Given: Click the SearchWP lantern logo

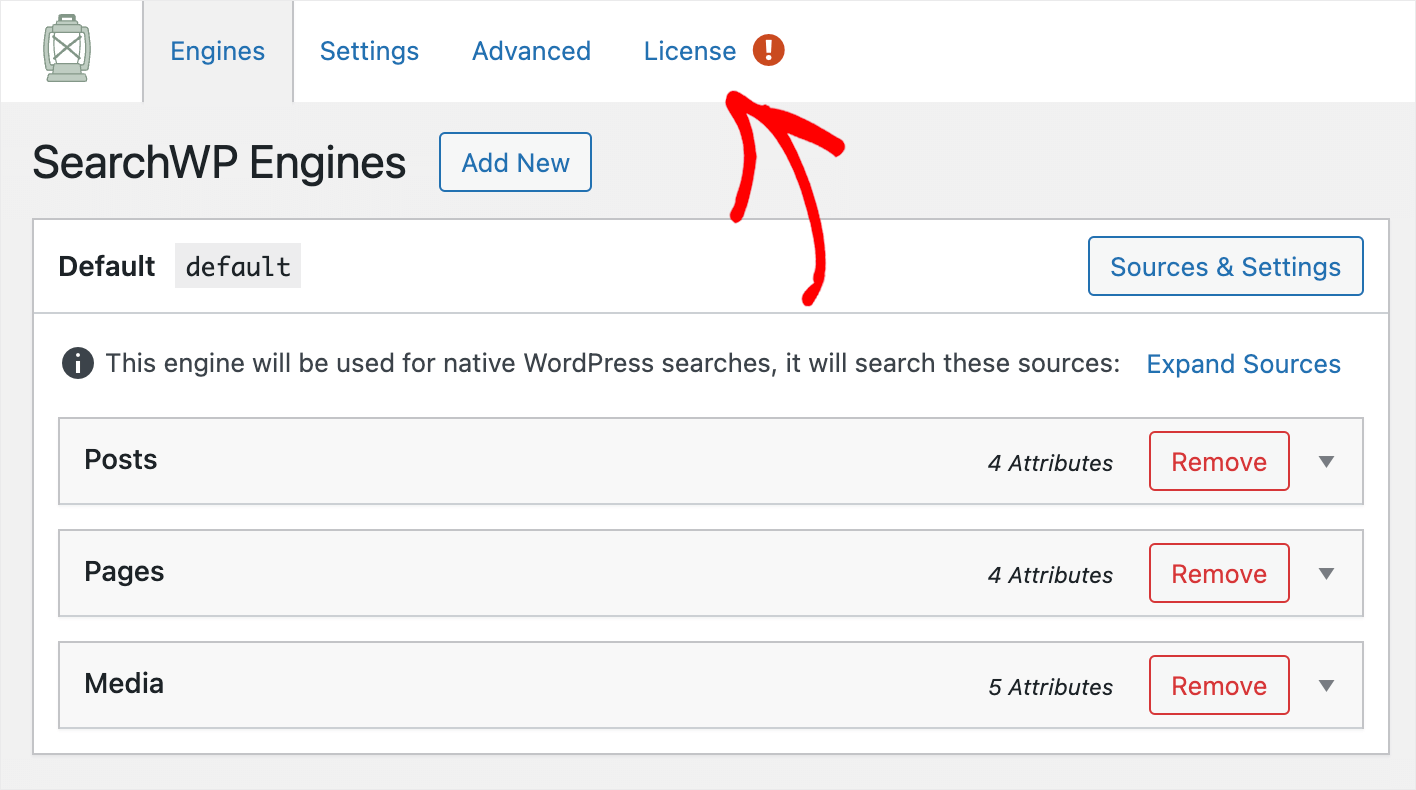Looking at the screenshot, I should click(x=68, y=48).
